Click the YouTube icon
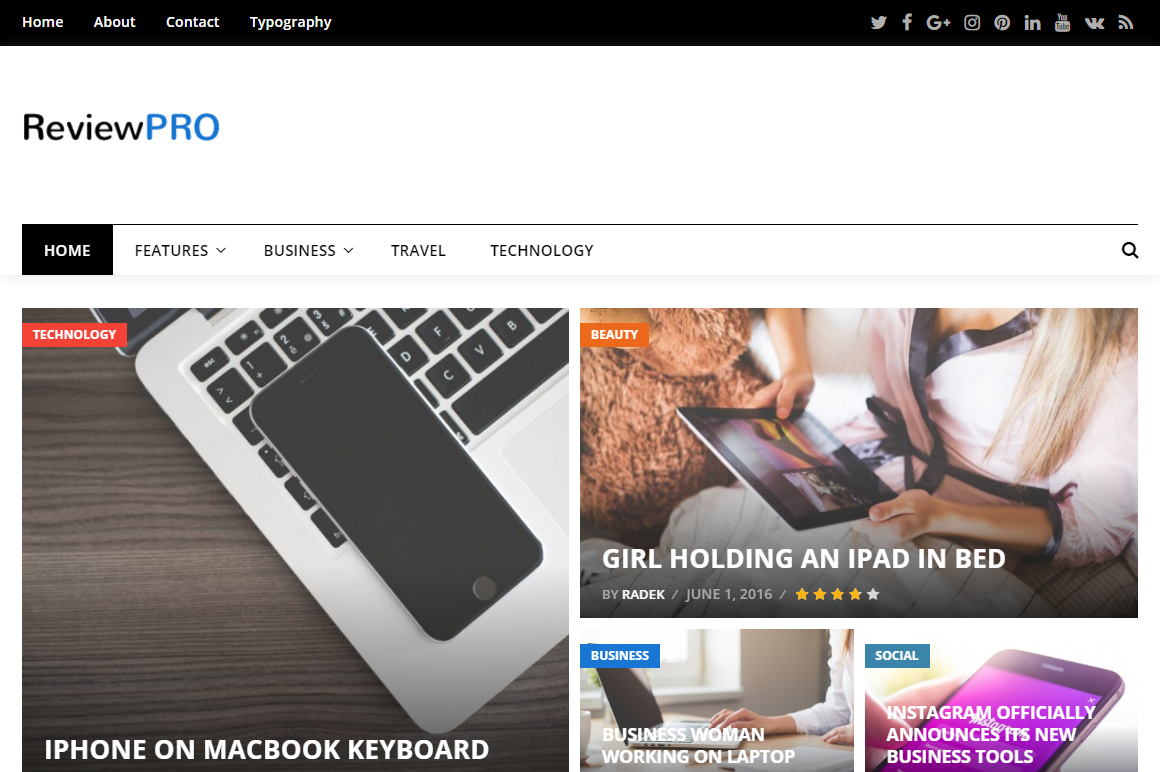Image resolution: width=1160 pixels, height=772 pixels. coord(1062,22)
